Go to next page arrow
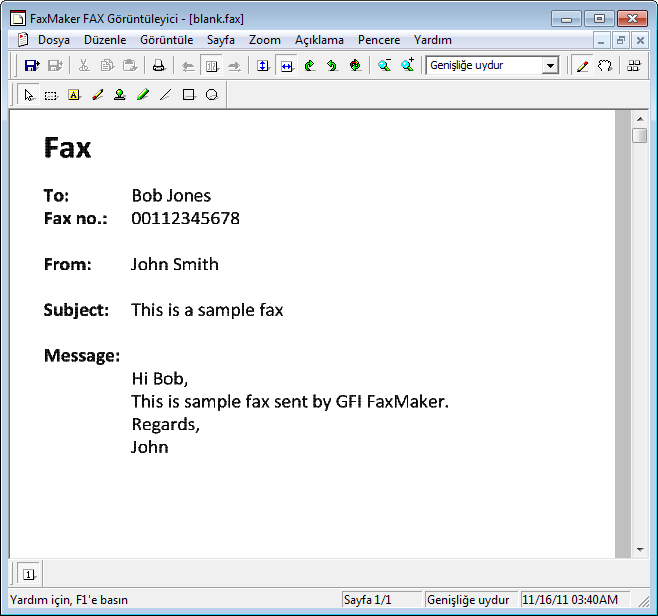This screenshot has height=616, width=658. [x=234, y=66]
